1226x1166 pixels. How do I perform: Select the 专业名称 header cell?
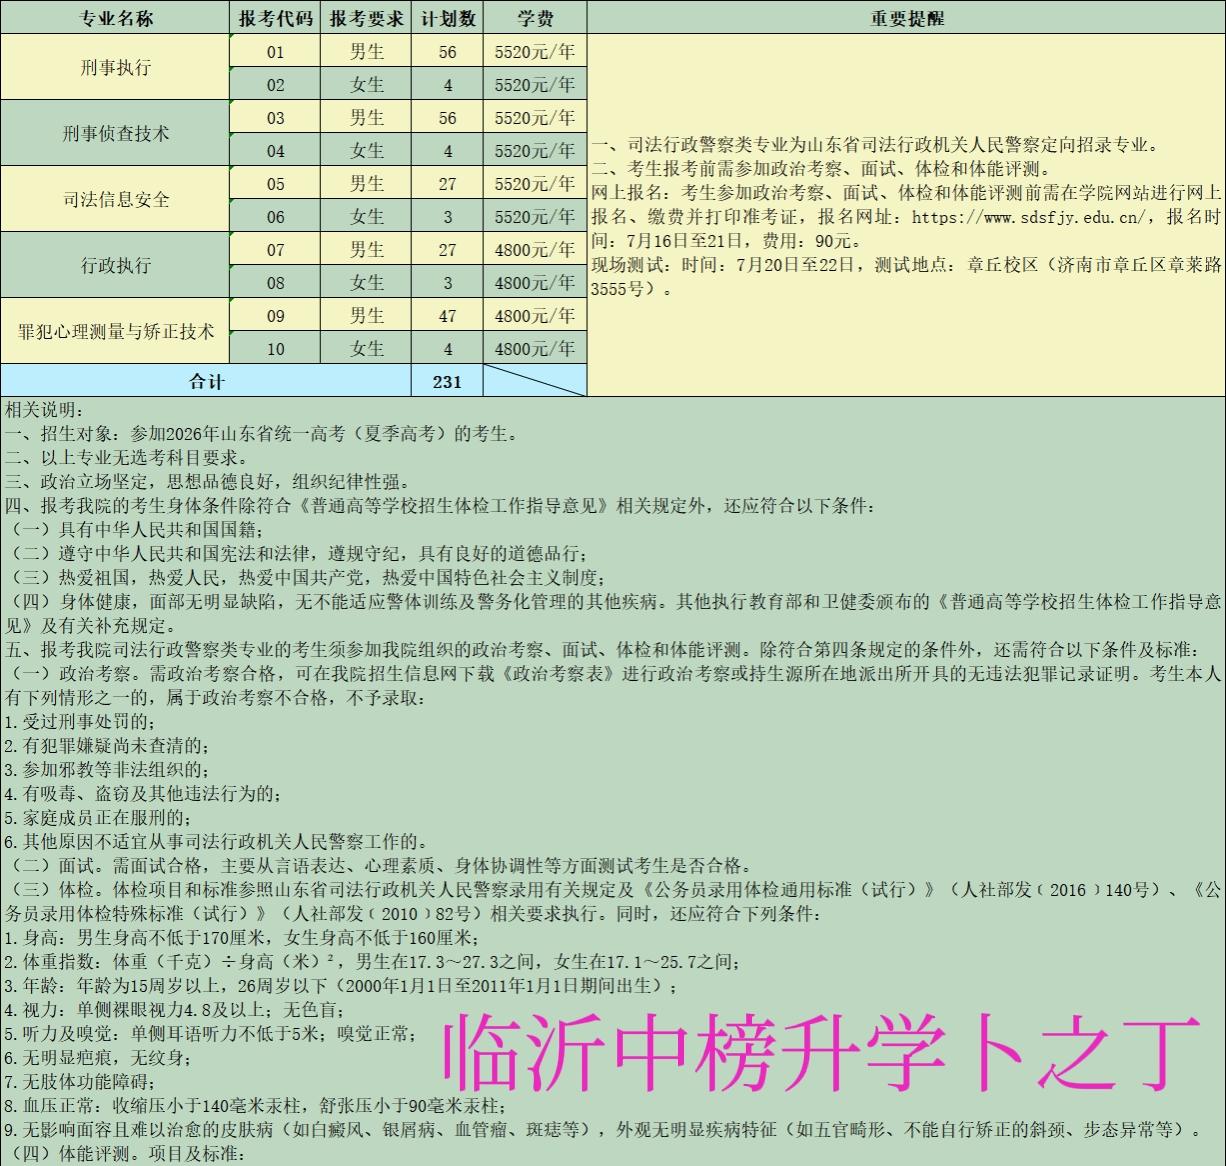(x=115, y=18)
